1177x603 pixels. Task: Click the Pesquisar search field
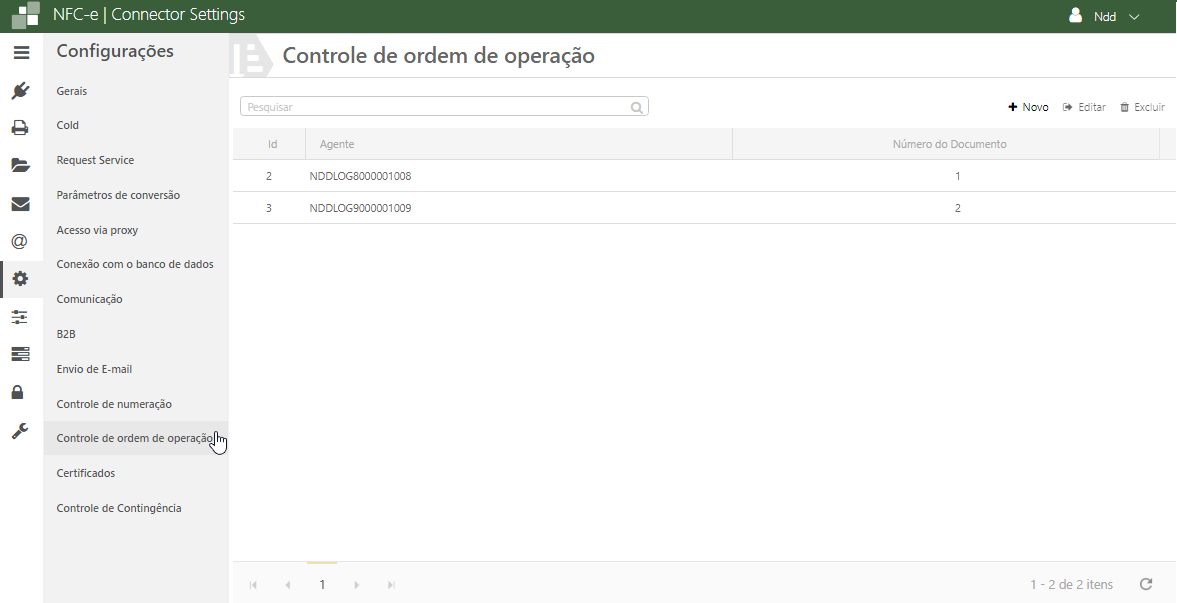click(x=436, y=107)
